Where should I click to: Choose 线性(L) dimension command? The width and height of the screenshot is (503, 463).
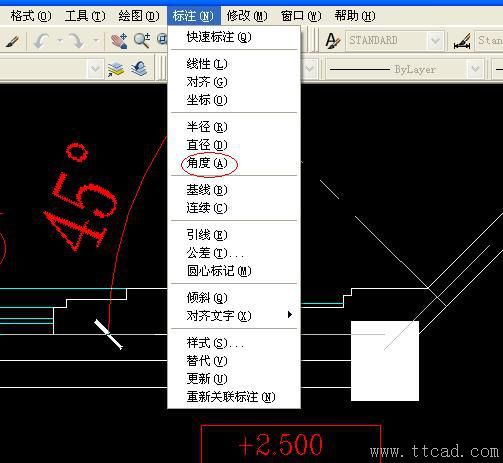207,64
